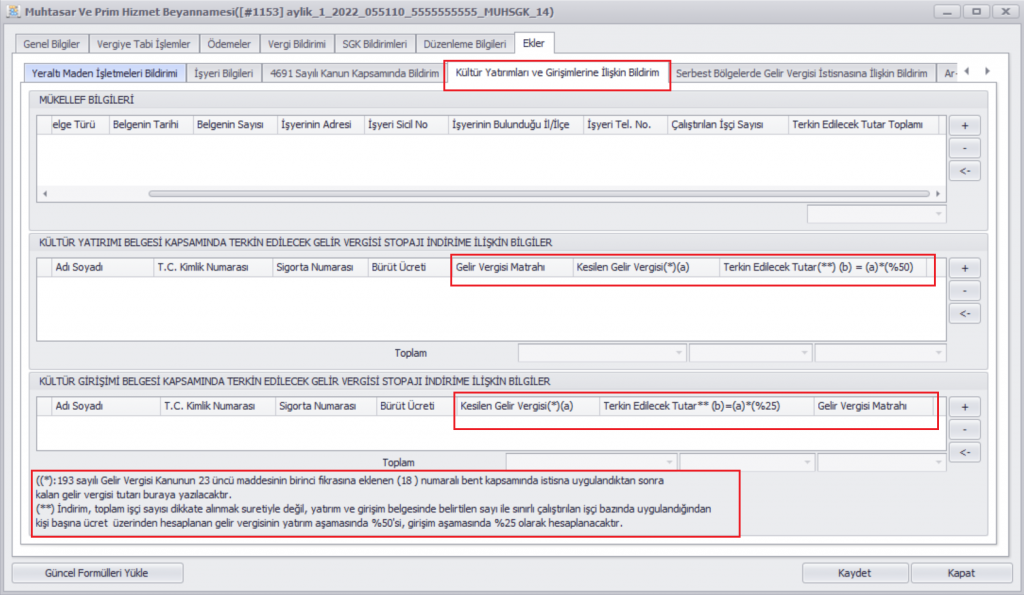Add row to Kültür Yatırımı Belgesi table
This screenshot has height=595, width=1024.
tap(964, 268)
